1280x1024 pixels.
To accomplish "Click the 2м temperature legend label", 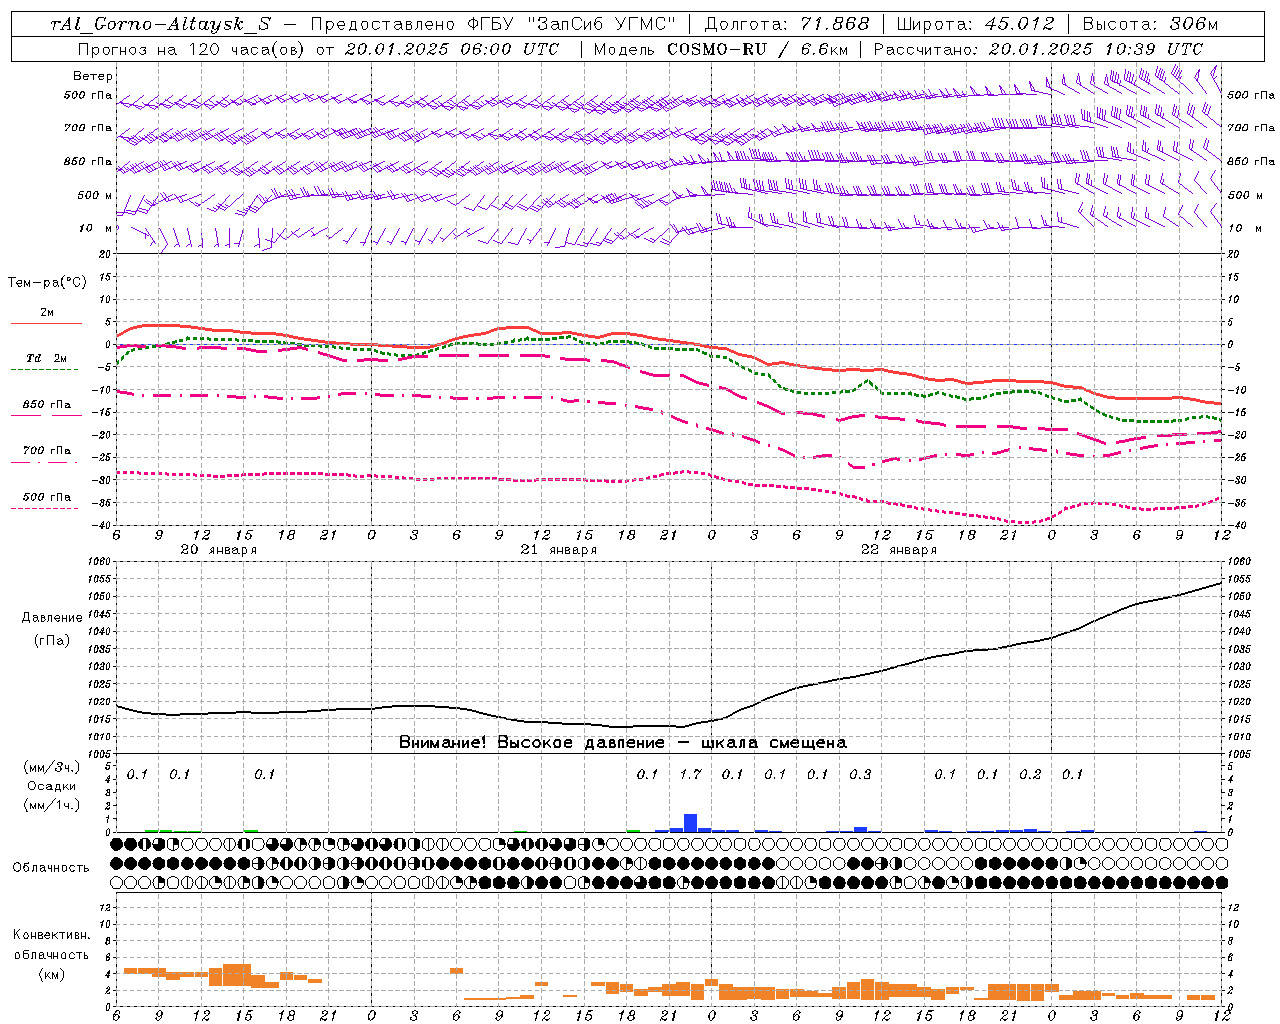I will pos(47,313).
